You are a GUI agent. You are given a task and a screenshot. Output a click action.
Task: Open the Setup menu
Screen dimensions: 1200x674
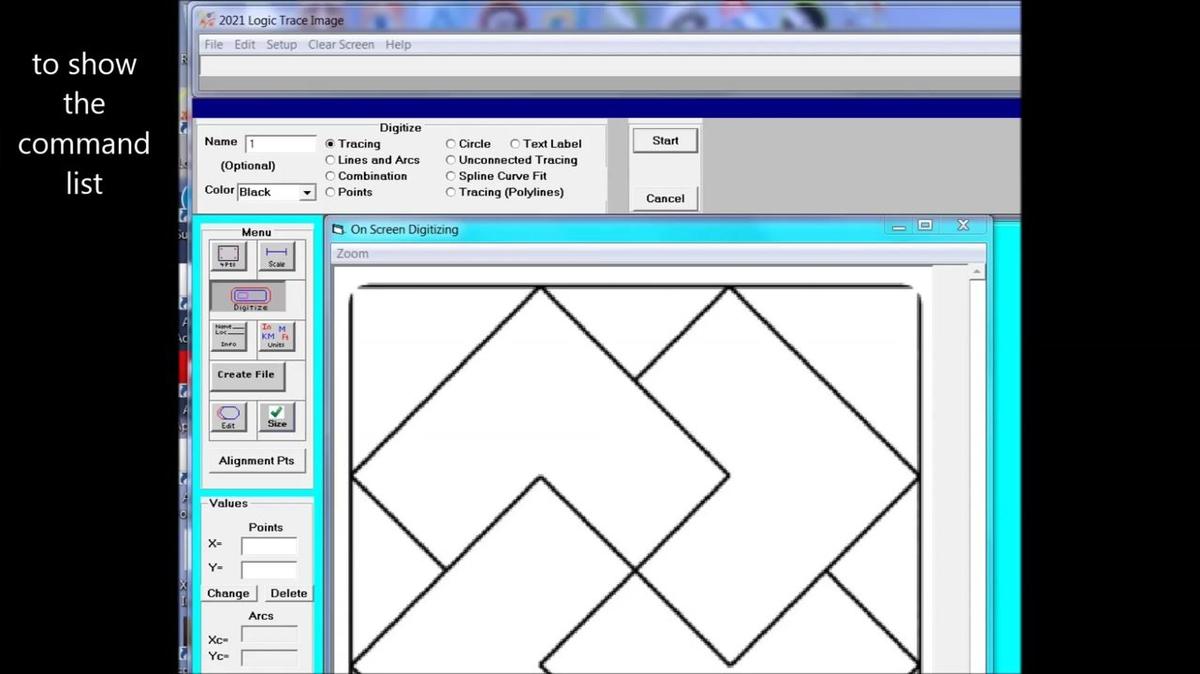click(x=281, y=45)
